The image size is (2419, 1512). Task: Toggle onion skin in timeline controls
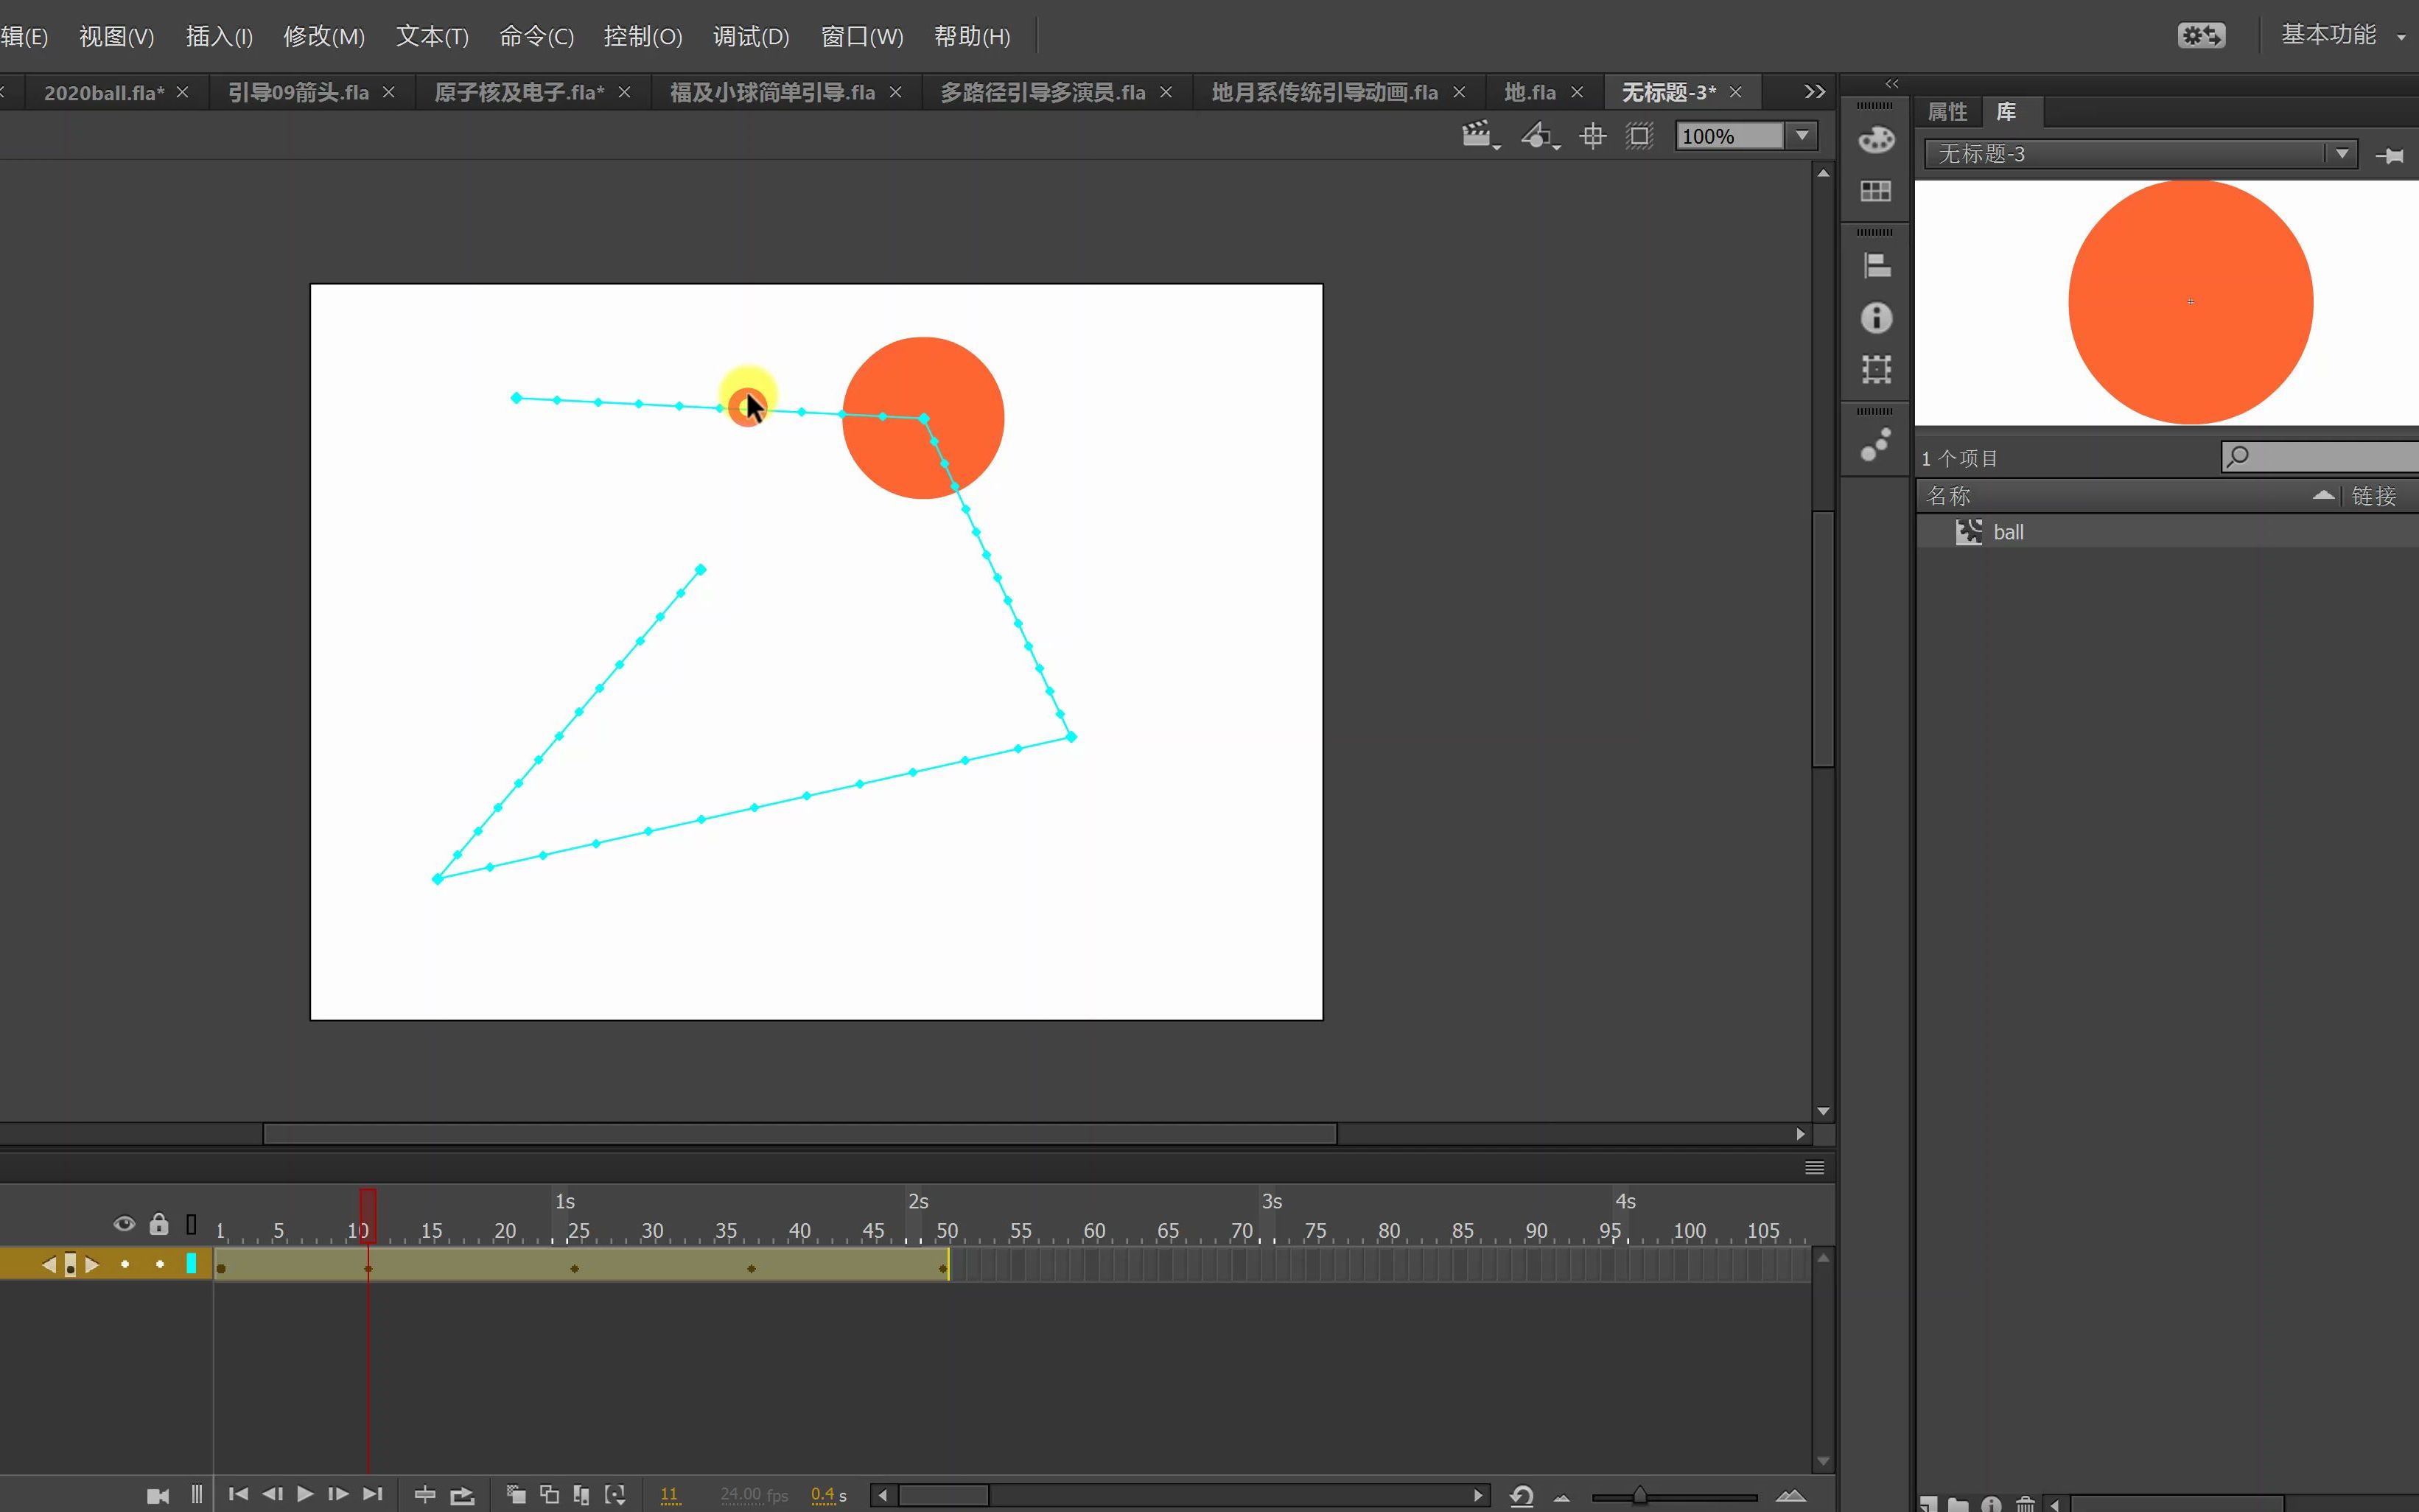[516, 1495]
